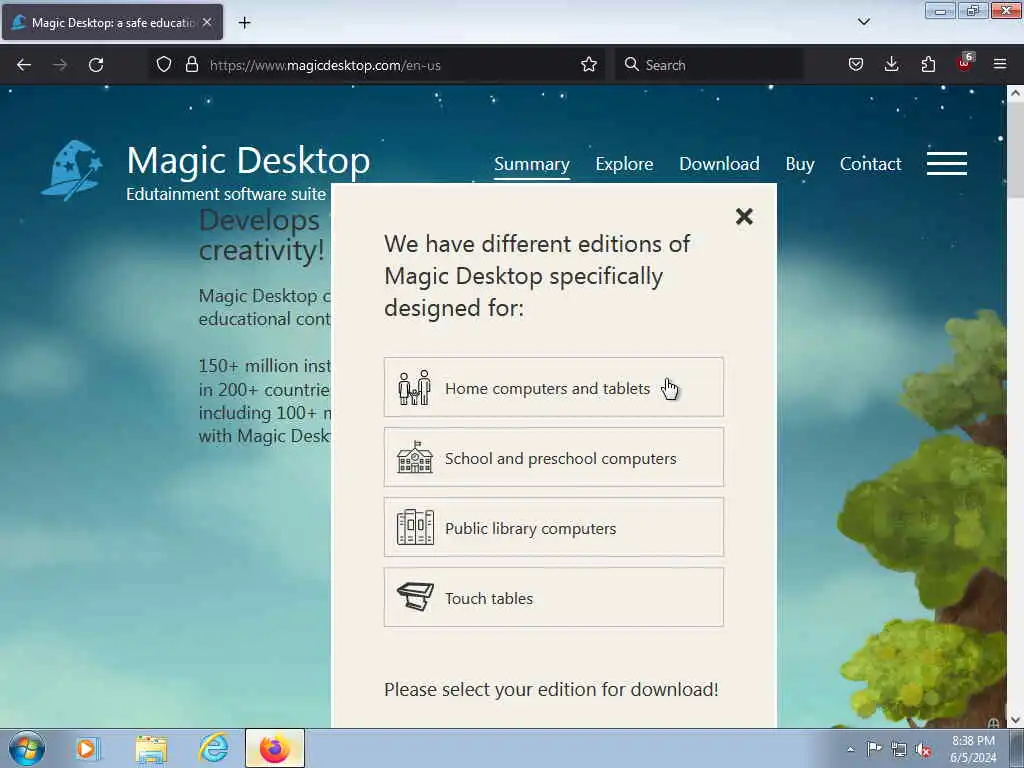Pick Public library computers edition
Screen dimensions: 1024x768
pyautogui.click(x=554, y=527)
